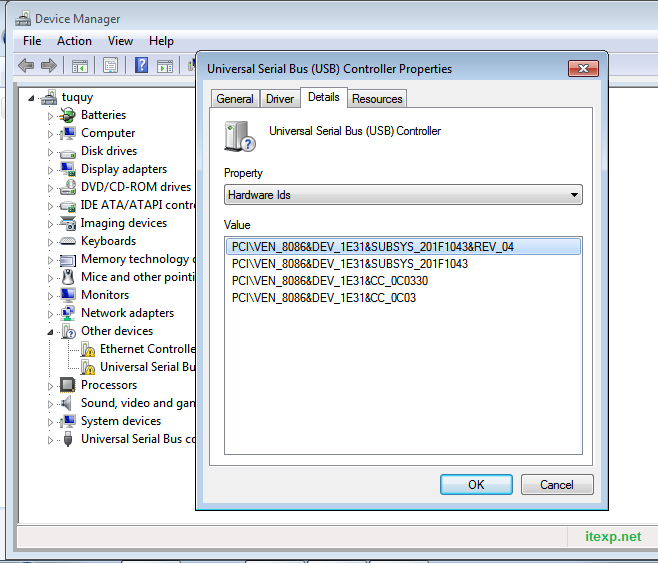Switch to the General tab
The image size is (658, 563).
tap(235, 99)
